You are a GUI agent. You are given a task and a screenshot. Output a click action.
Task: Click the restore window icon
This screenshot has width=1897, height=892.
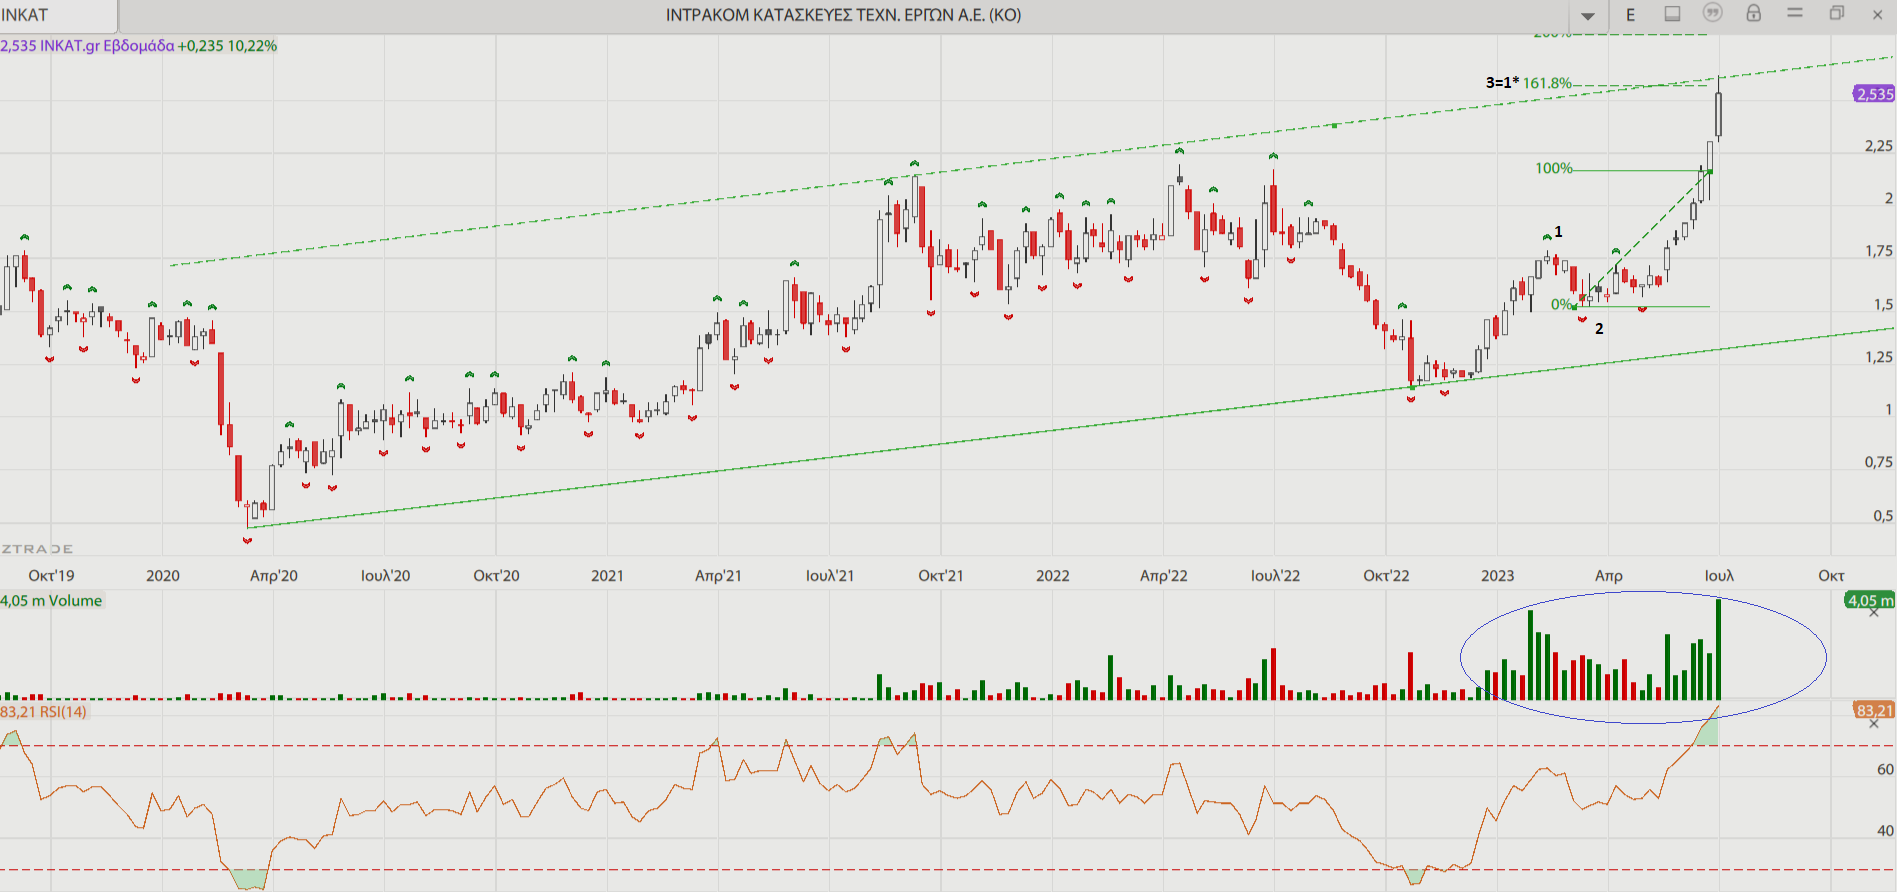[x=1837, y=13]
